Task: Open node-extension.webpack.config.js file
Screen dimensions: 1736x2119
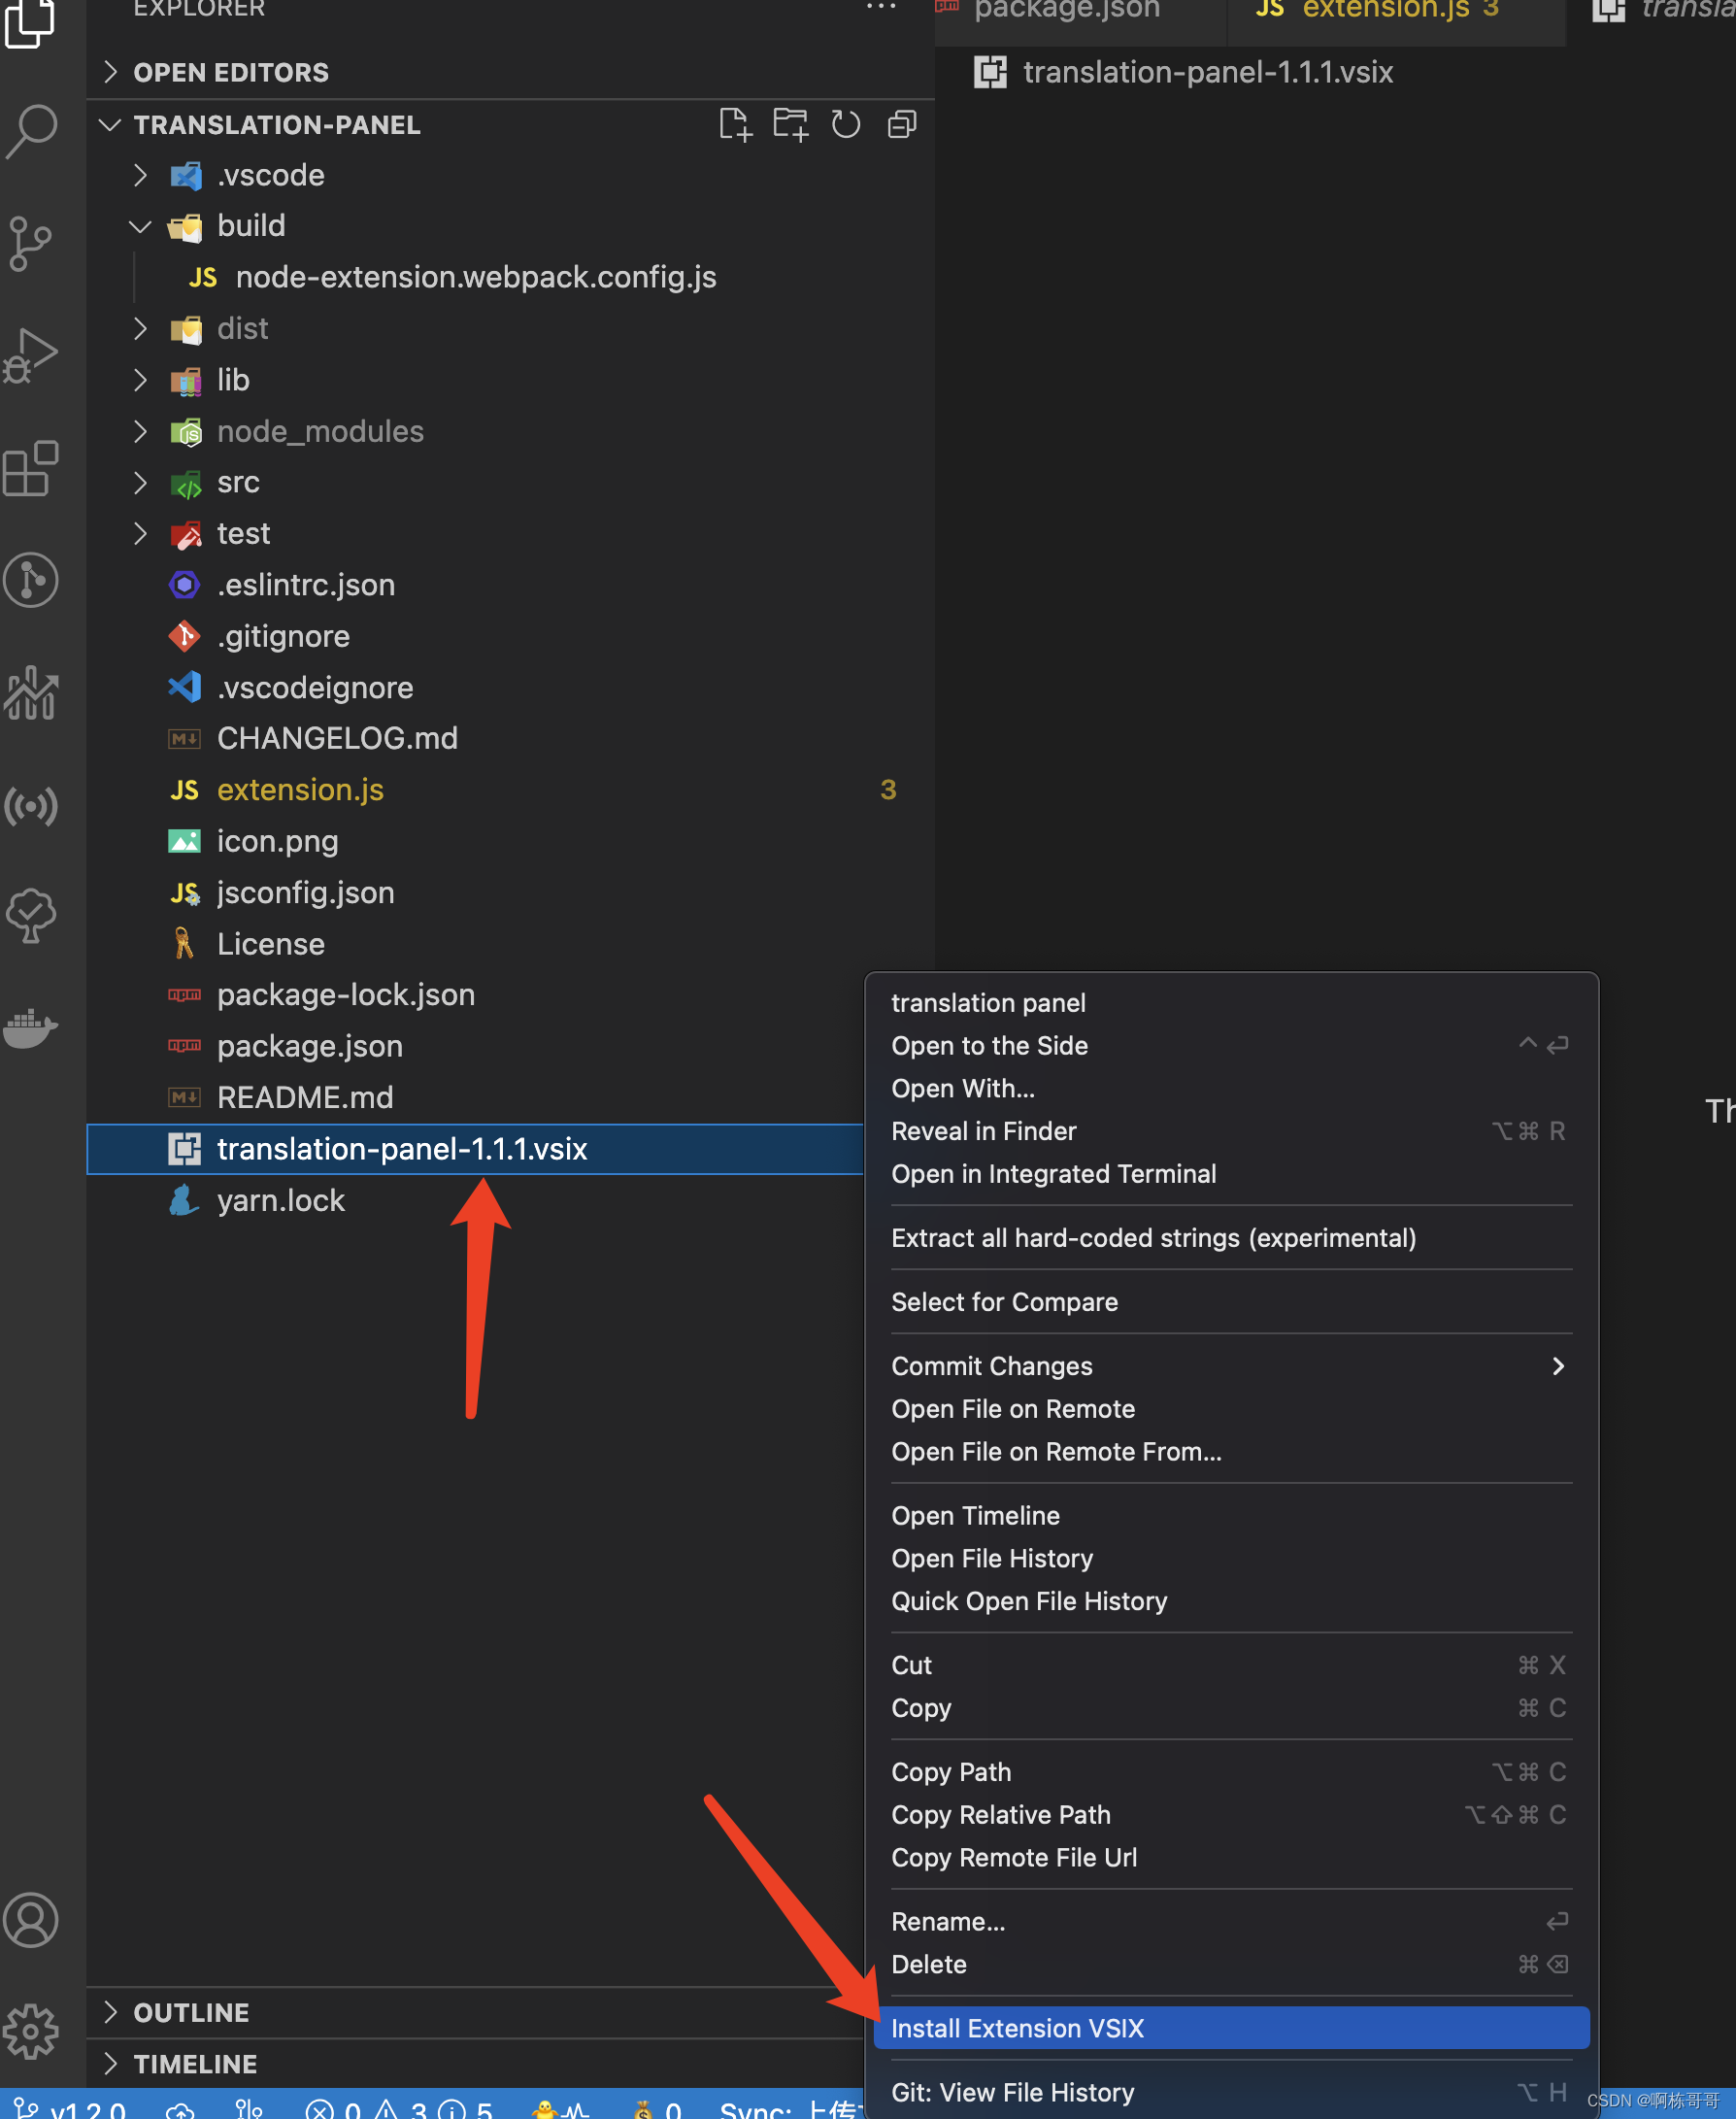Action: (510, 277)
